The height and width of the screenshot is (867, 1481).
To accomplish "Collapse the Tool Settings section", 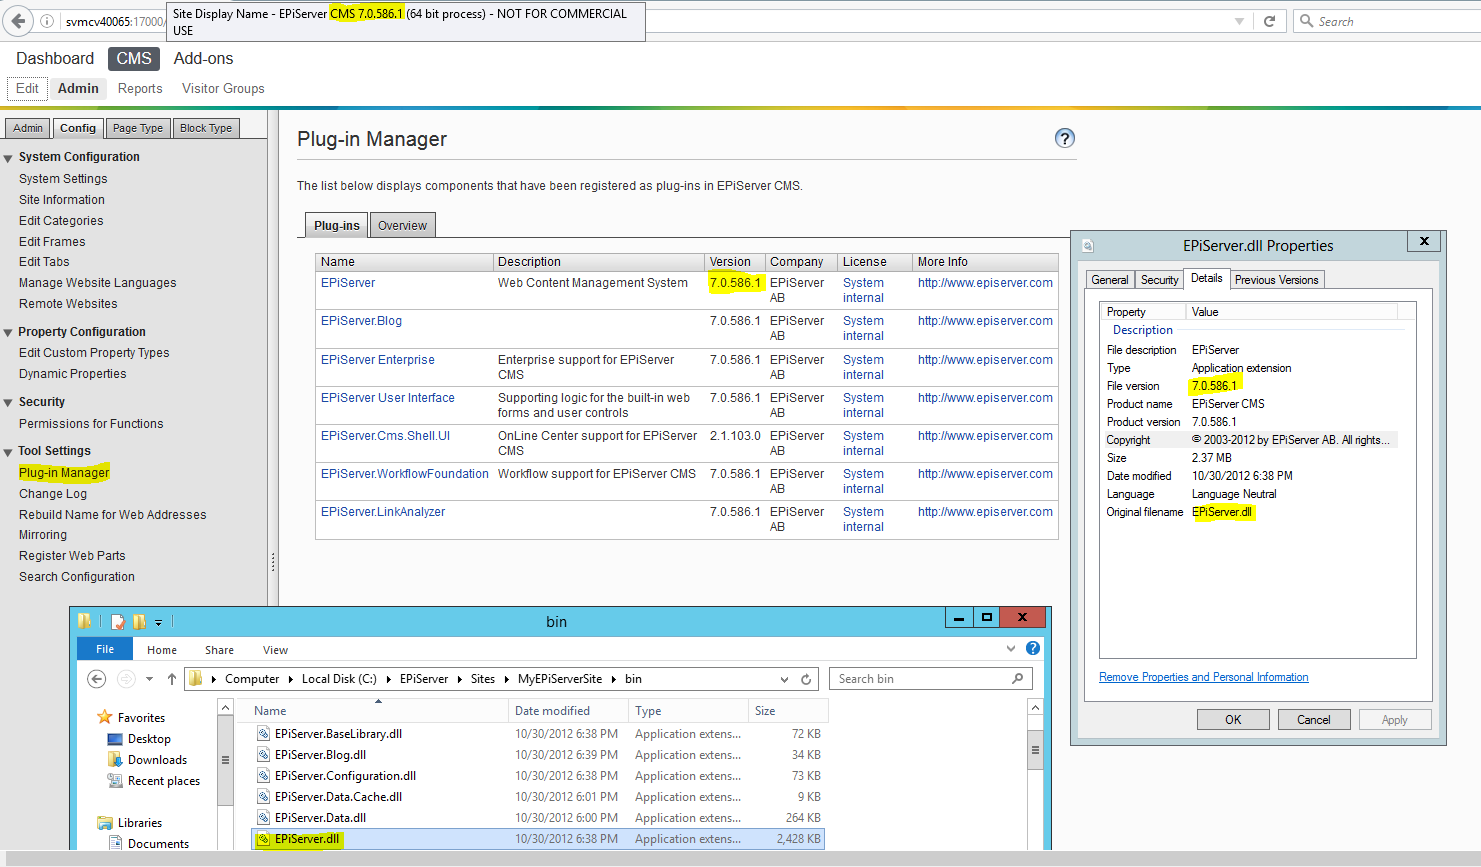I will coord(8,452).
